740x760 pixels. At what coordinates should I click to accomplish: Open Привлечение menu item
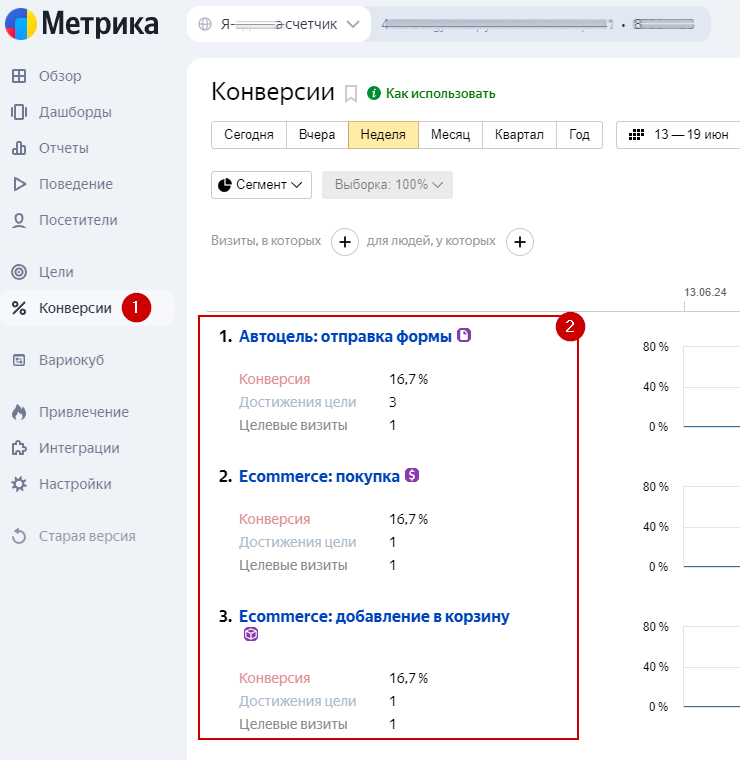coord(83,412)
